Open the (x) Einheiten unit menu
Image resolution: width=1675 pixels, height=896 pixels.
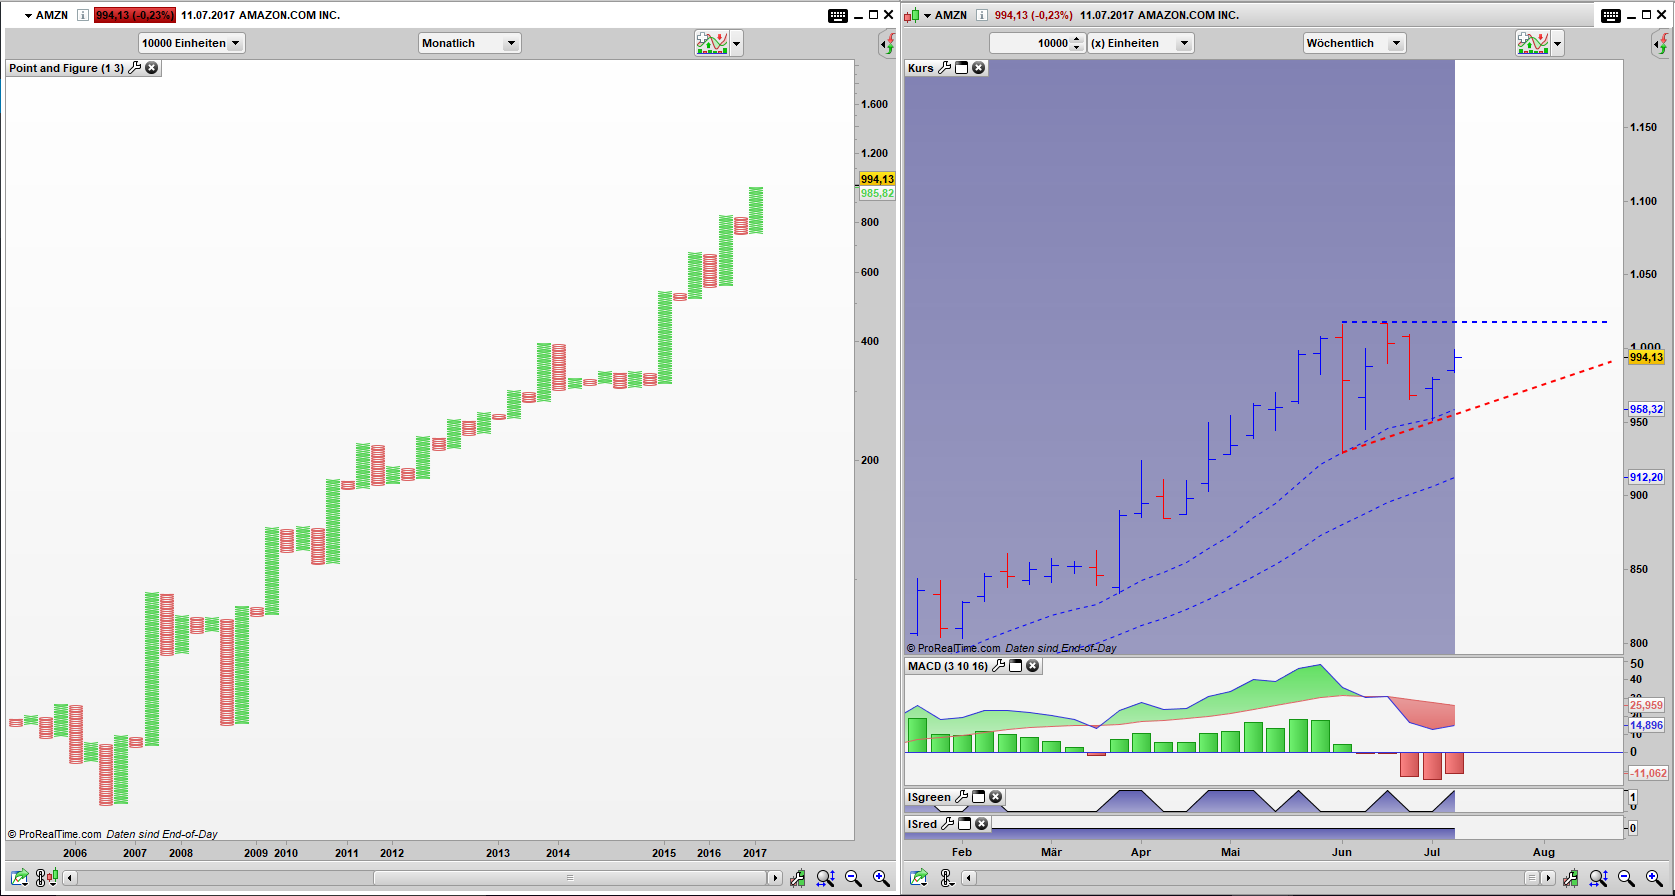point(1140,43)
